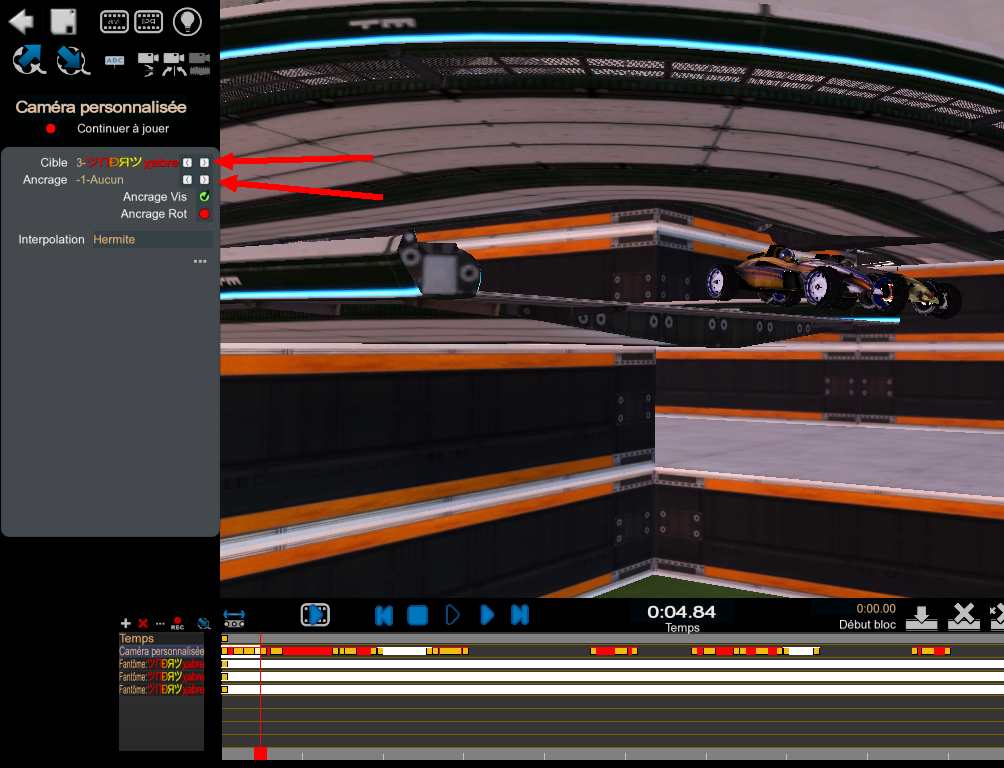Select the previous Ancrage anchor
Image resolution: width=1004 pixels, height=768 pixels.
(x=187, y=180)
